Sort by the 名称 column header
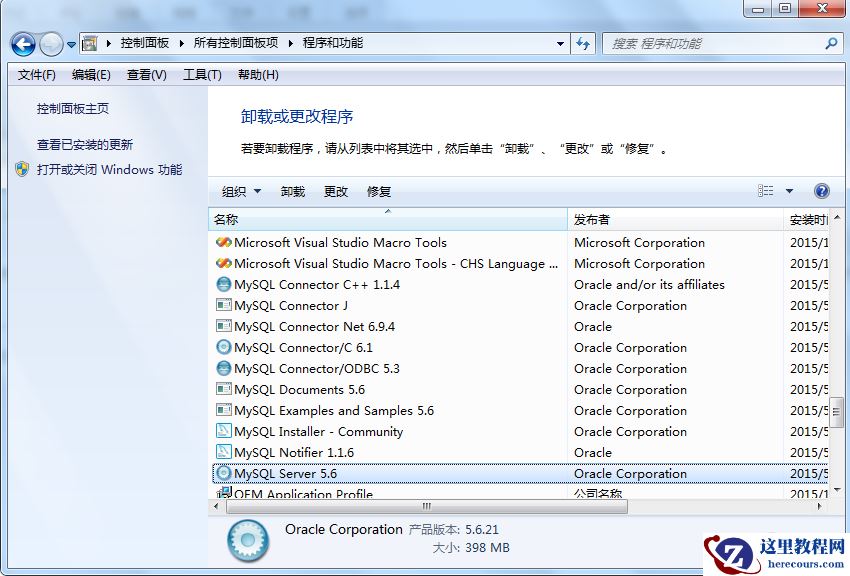Screen dimensions: 850x576 388,219
